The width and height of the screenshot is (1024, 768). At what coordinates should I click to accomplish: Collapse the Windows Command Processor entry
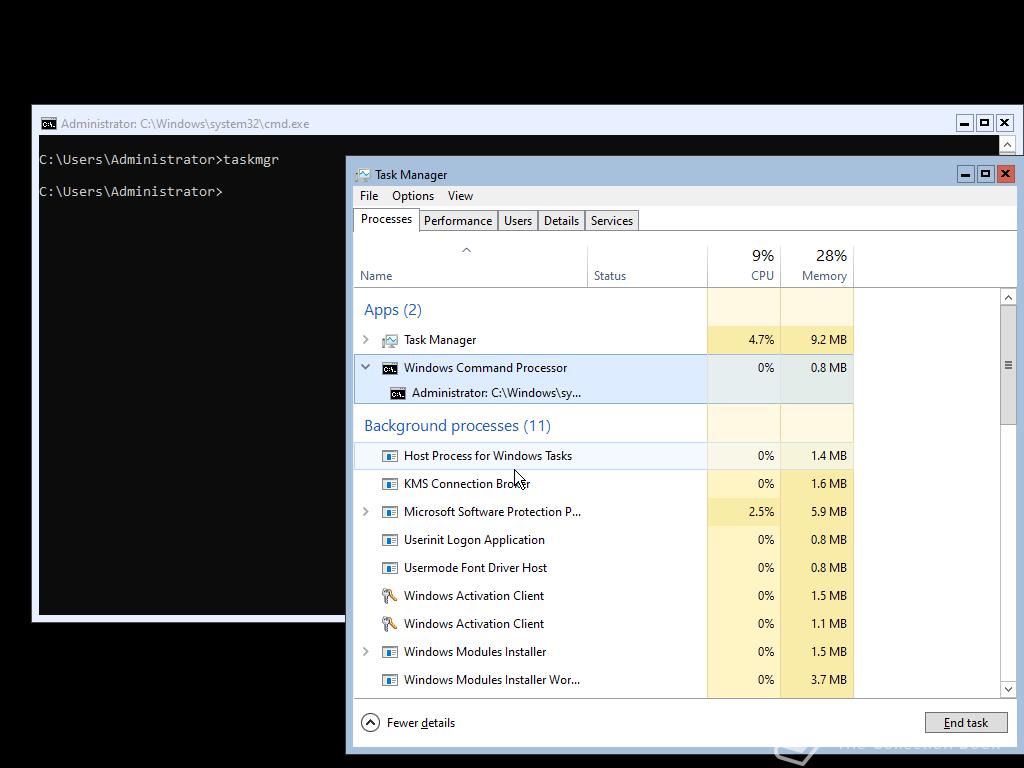[366, 367]
